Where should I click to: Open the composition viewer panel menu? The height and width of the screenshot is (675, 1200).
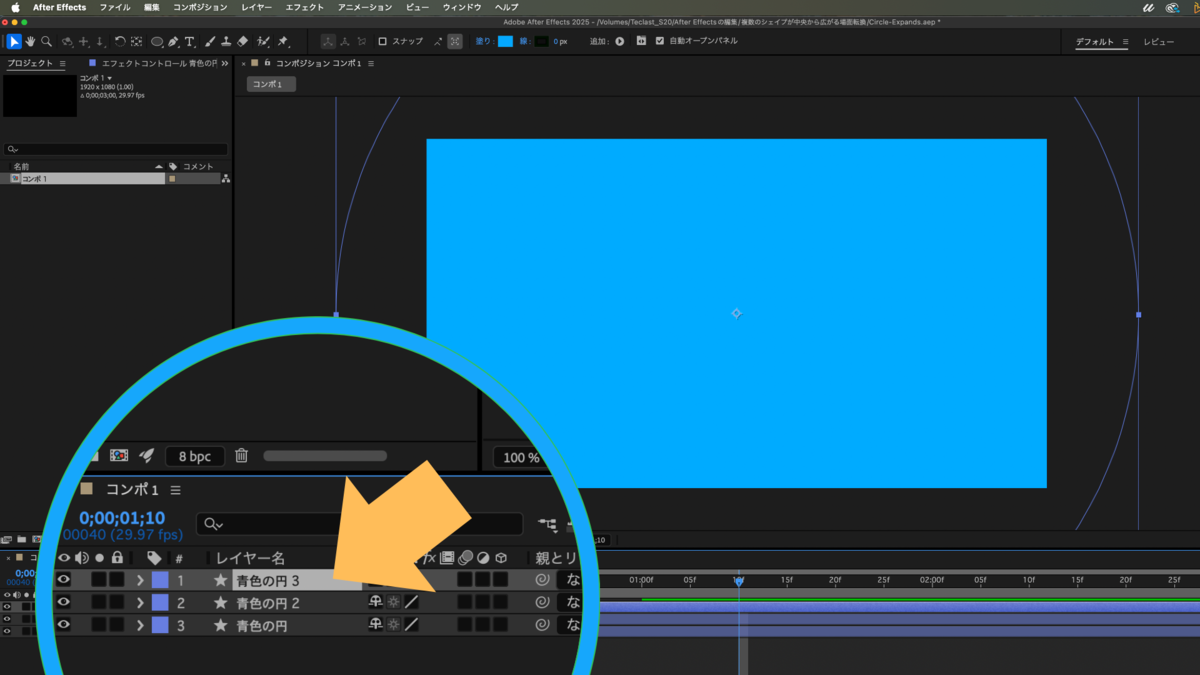371,63
